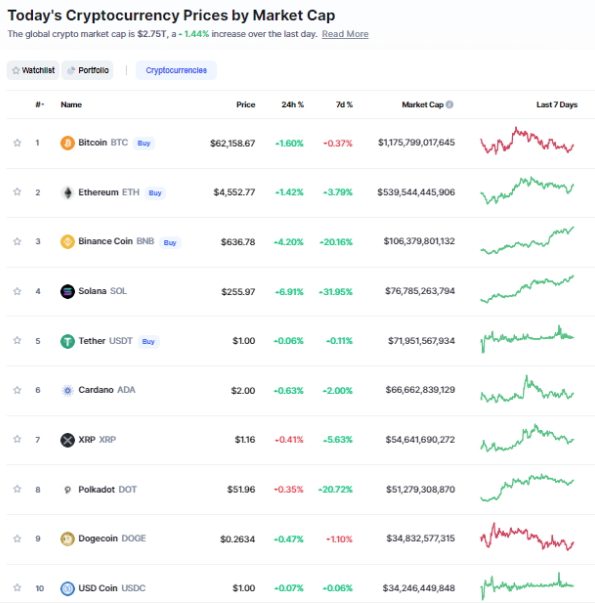
Task: Toggle watchlist star for Cardano
Action: tap(17, 390)
